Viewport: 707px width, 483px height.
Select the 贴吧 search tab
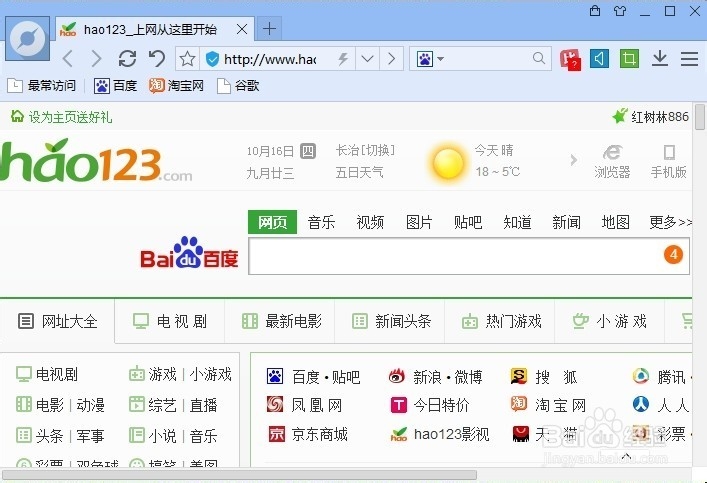tap(468, 222)
